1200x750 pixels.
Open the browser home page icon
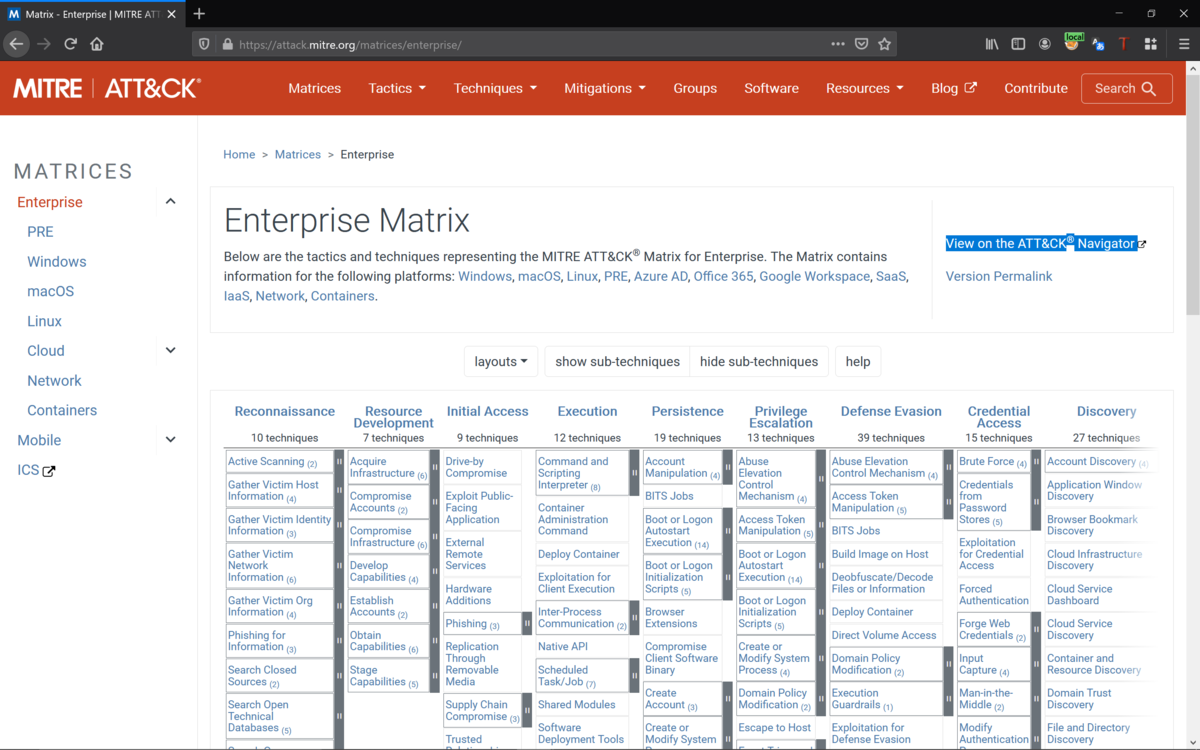97,44
